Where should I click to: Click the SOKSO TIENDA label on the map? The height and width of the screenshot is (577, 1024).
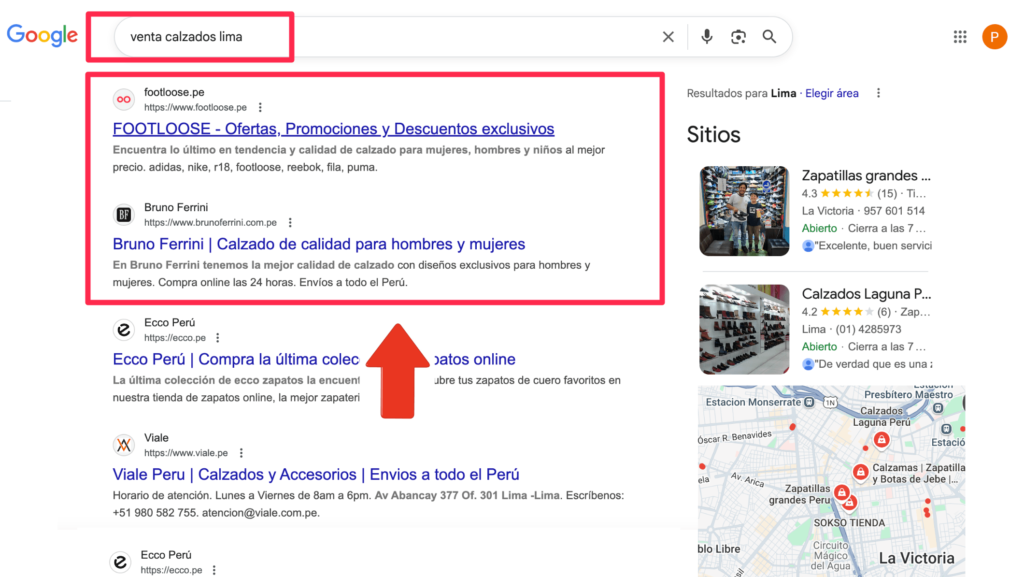coord(849,523)
